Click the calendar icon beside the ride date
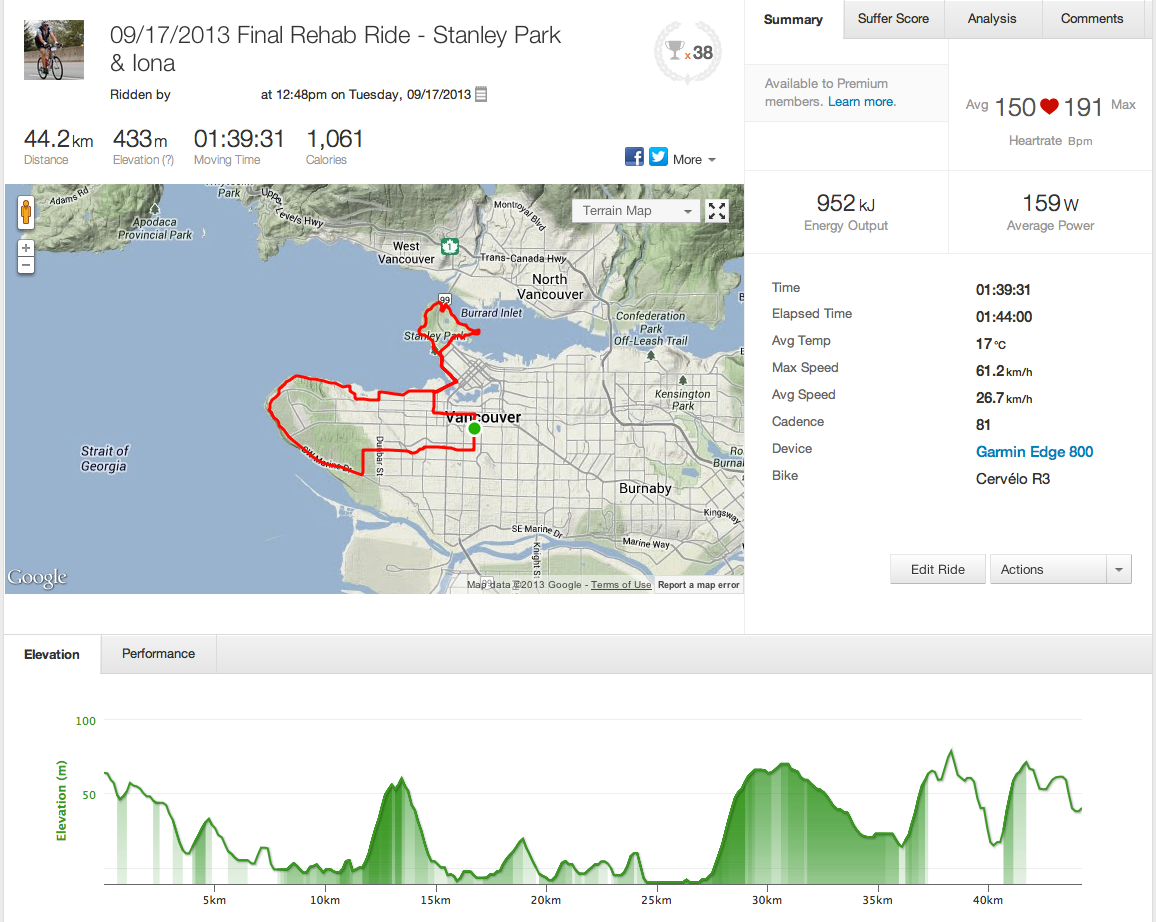Screen dimensions: 1156x922 click(x=481, y=95)
